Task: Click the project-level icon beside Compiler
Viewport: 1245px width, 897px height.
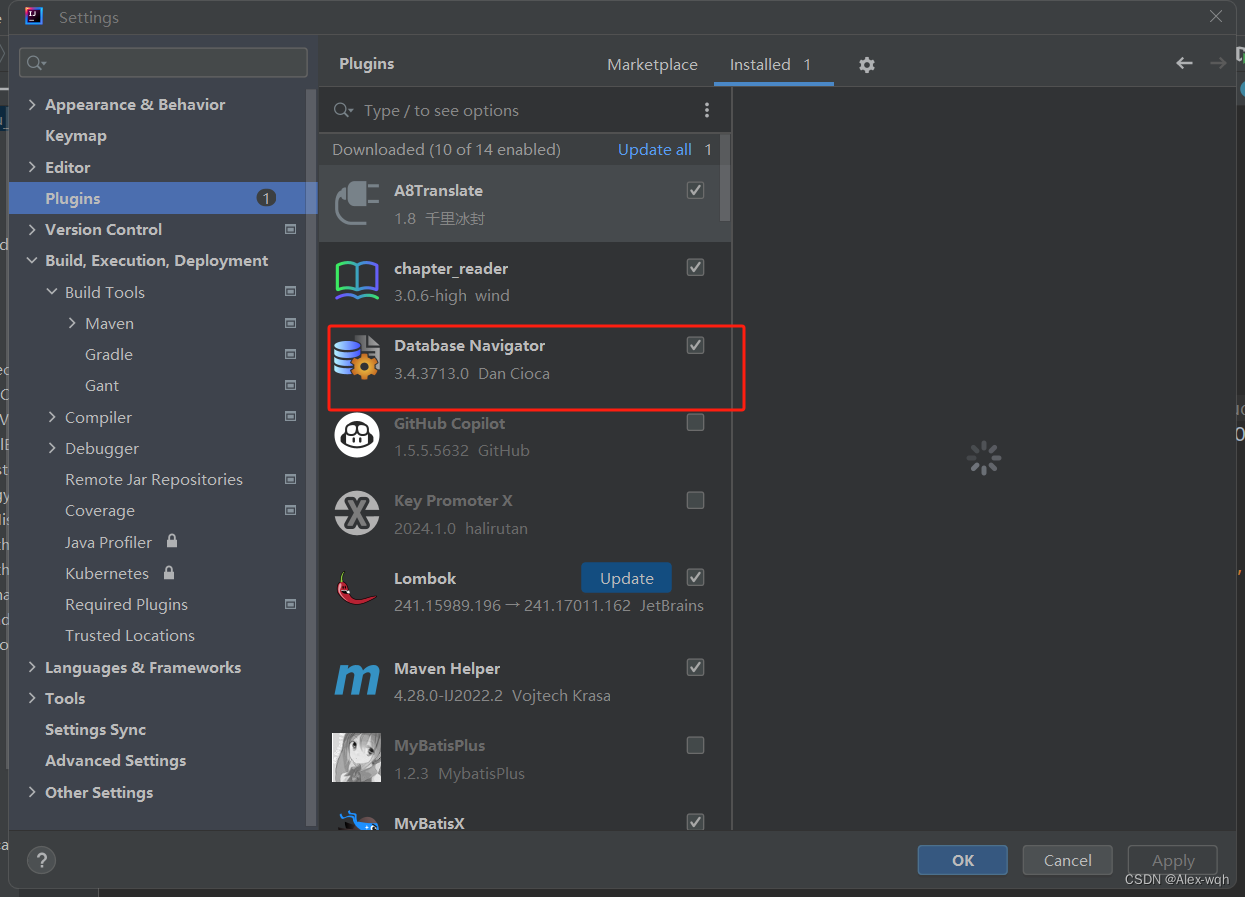Action: point(290,417)
